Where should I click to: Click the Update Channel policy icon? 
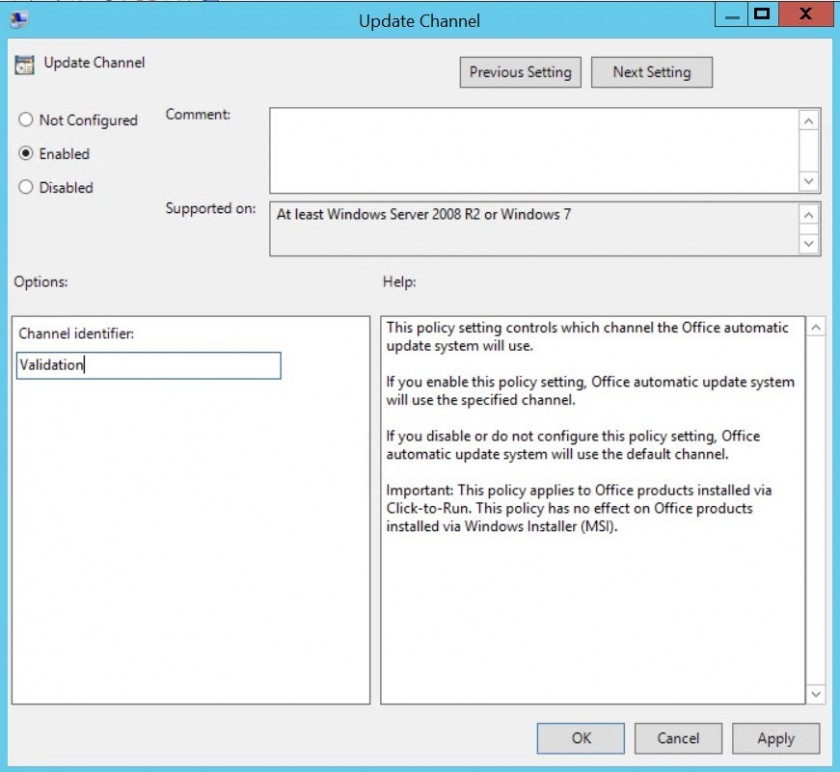pos(24,64)
